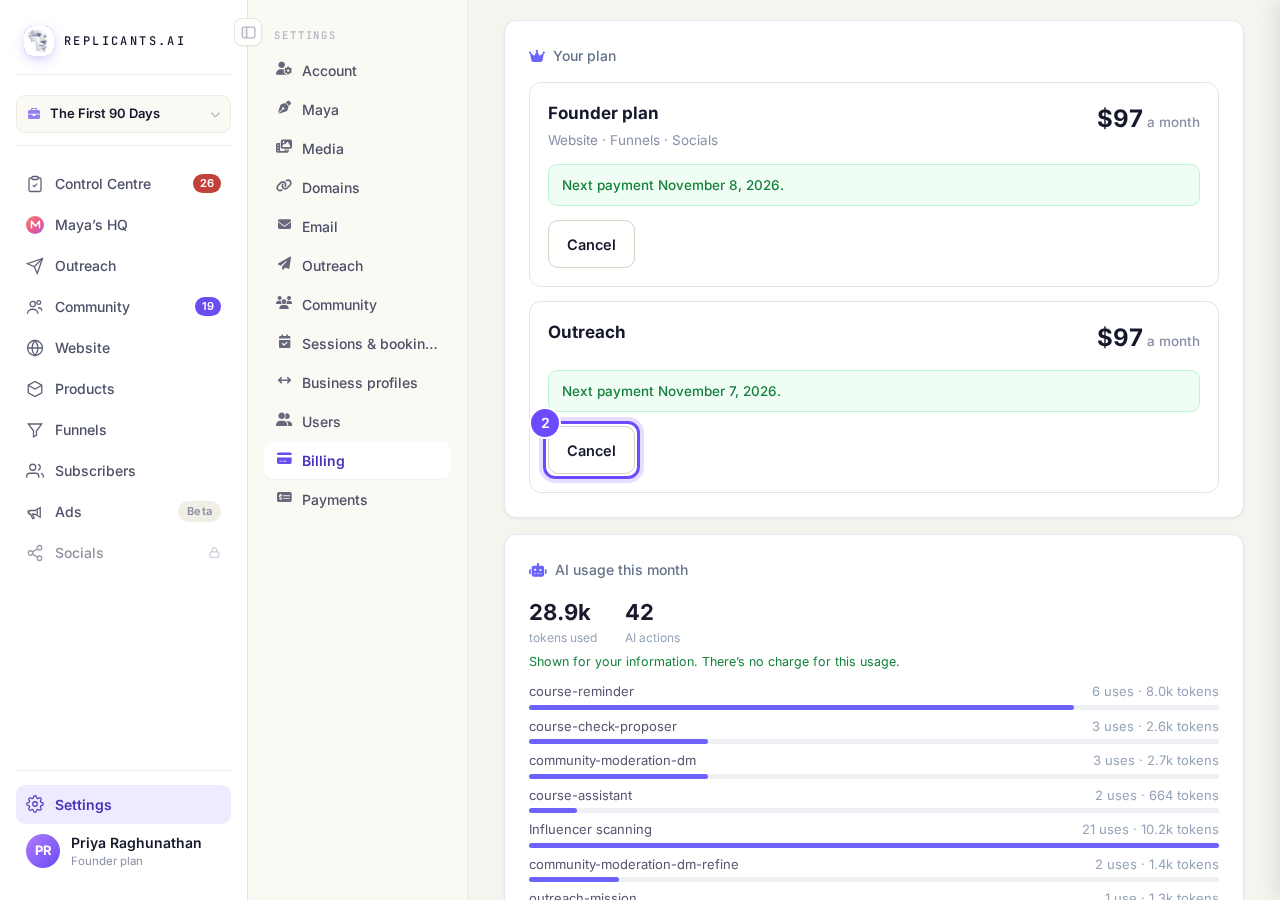Click the Billing card icon in settings
1280x900 pixels.
click(285, 459)
